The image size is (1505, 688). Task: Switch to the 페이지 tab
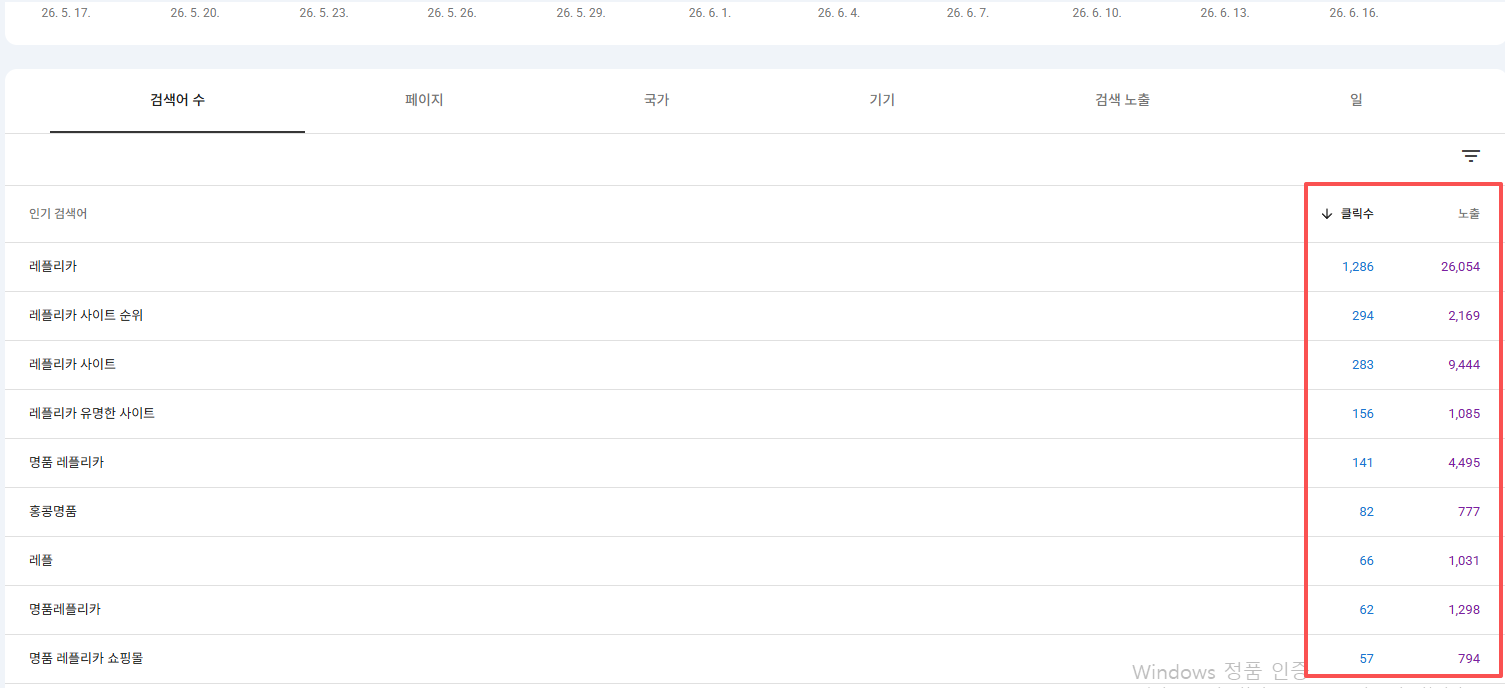pos(424,100)
